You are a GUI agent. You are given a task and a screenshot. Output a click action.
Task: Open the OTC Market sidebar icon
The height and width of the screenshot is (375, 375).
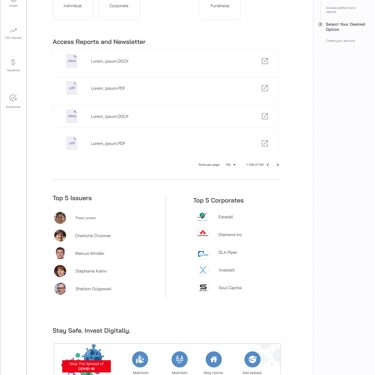click(13, 31)
